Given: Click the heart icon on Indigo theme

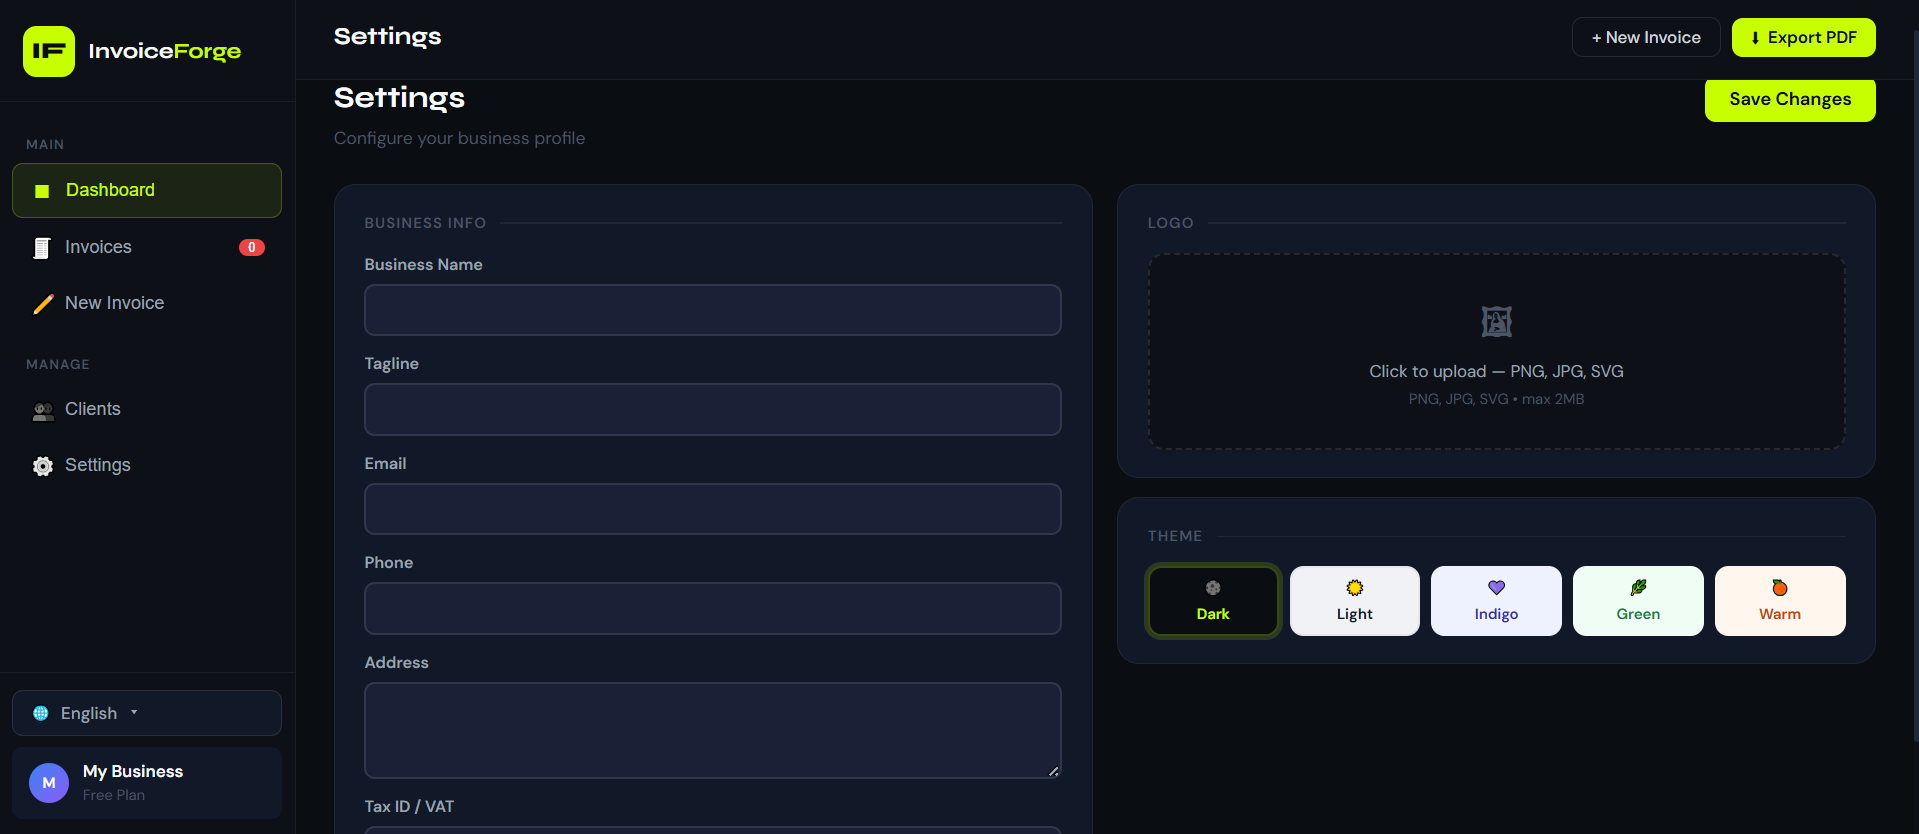Looking at the screenshot, I should [1496, 588].
